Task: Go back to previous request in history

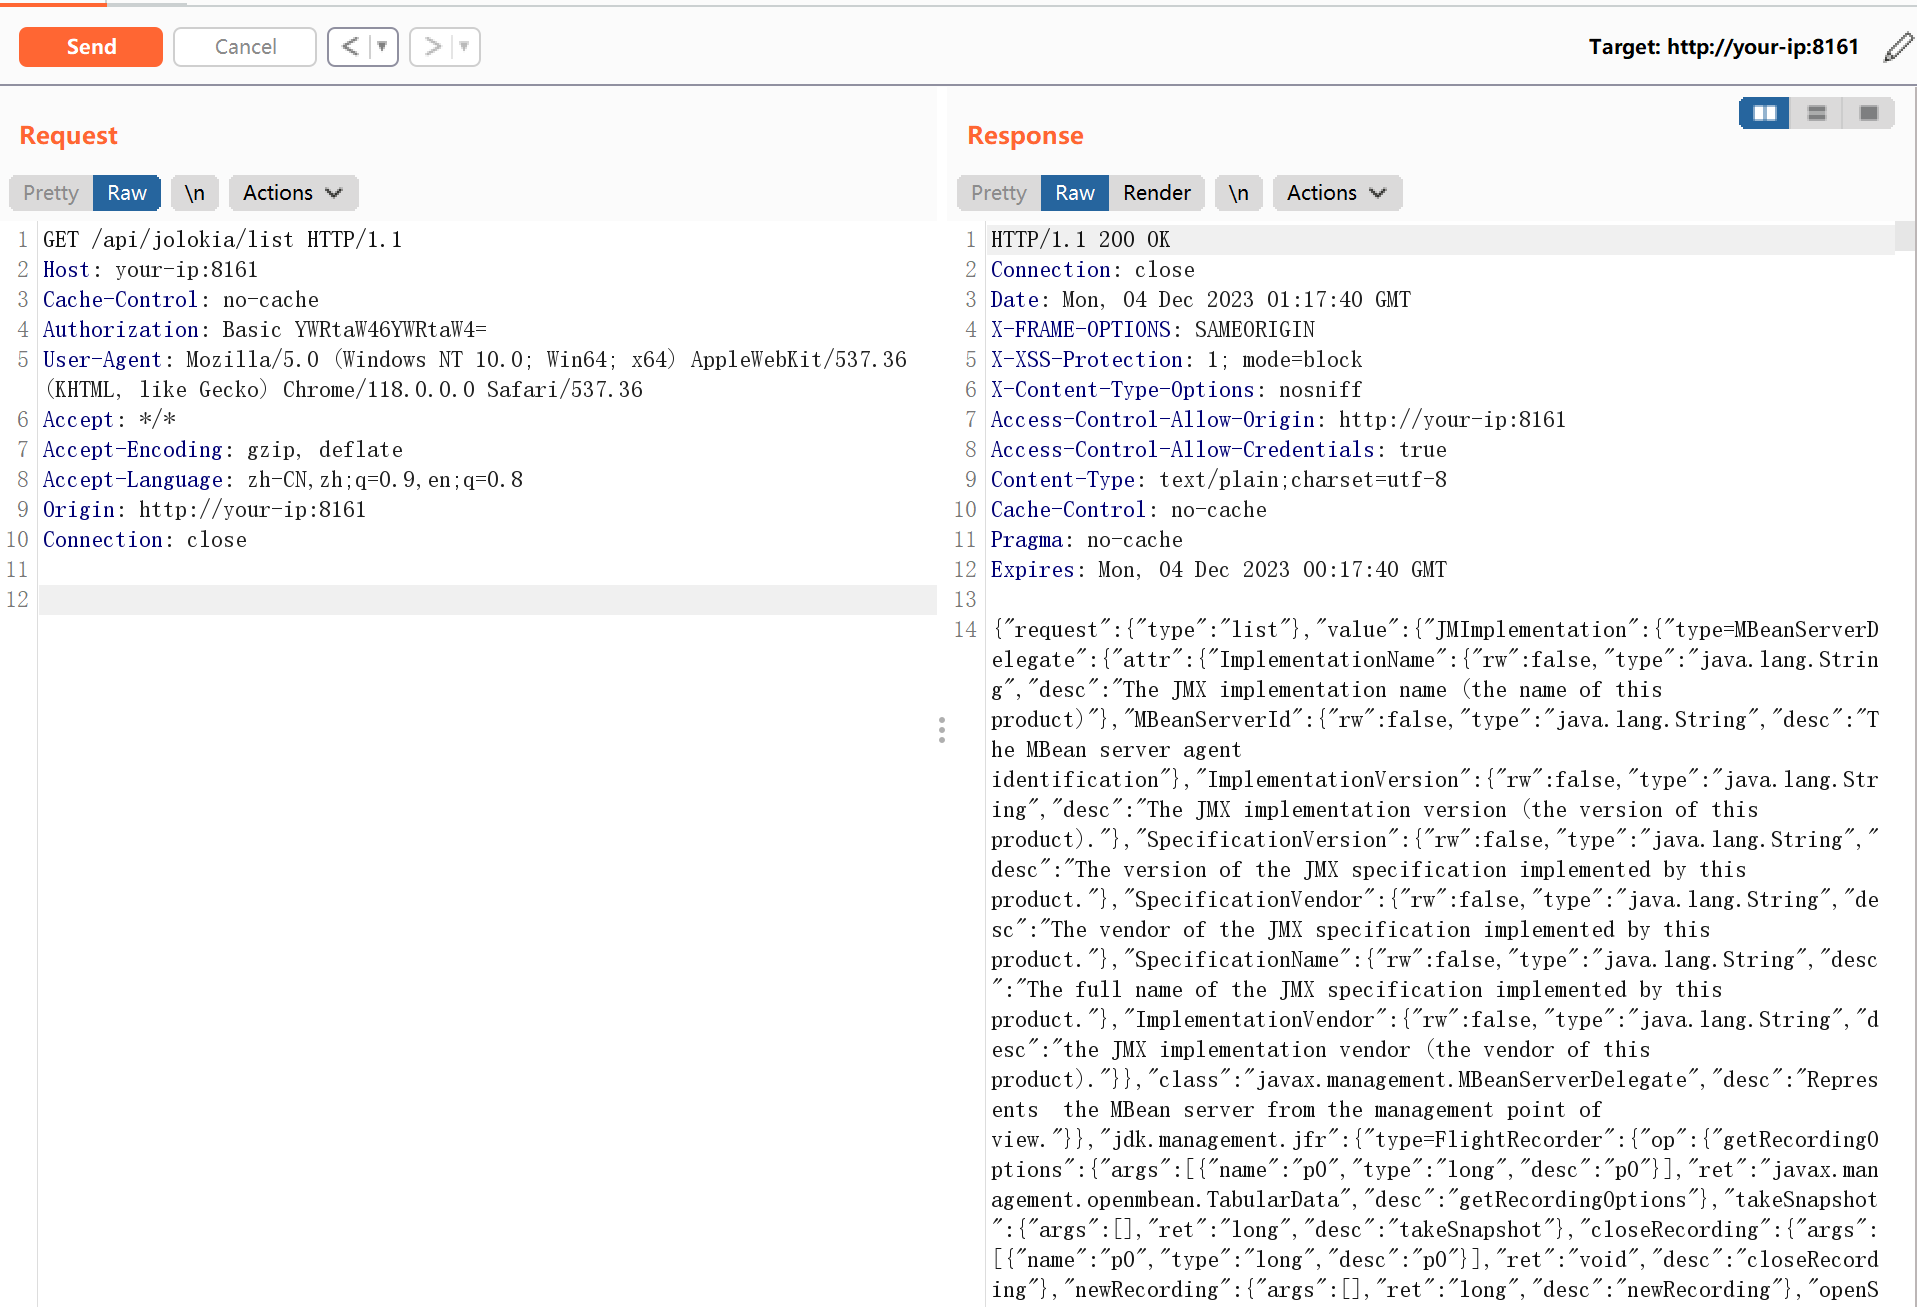Action: point(350,47)
